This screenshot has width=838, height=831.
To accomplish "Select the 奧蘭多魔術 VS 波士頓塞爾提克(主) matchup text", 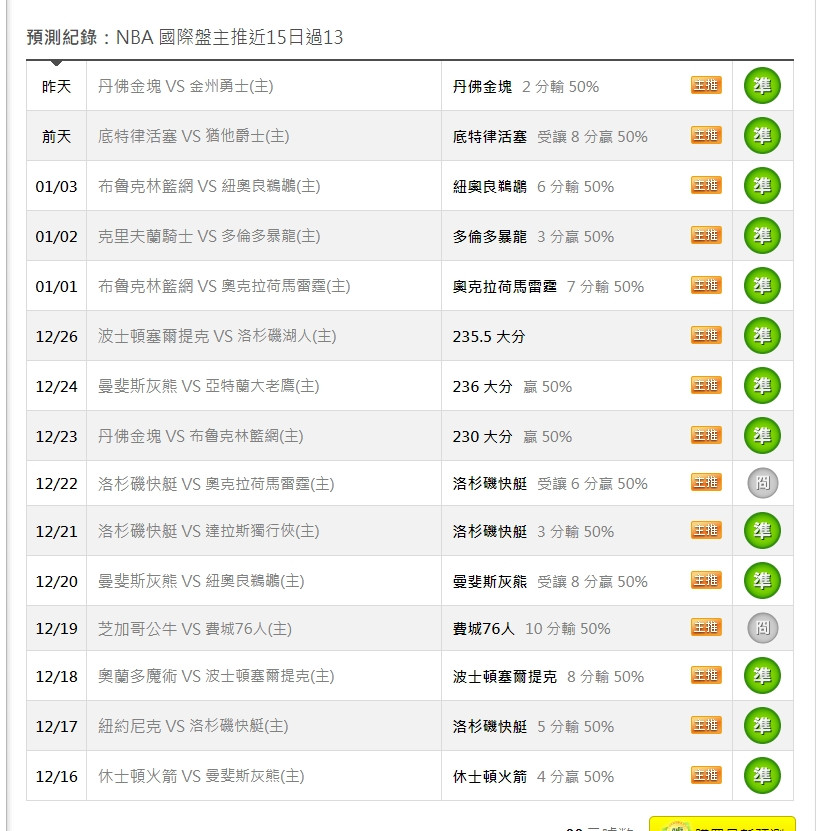I will tap(216, 676).
